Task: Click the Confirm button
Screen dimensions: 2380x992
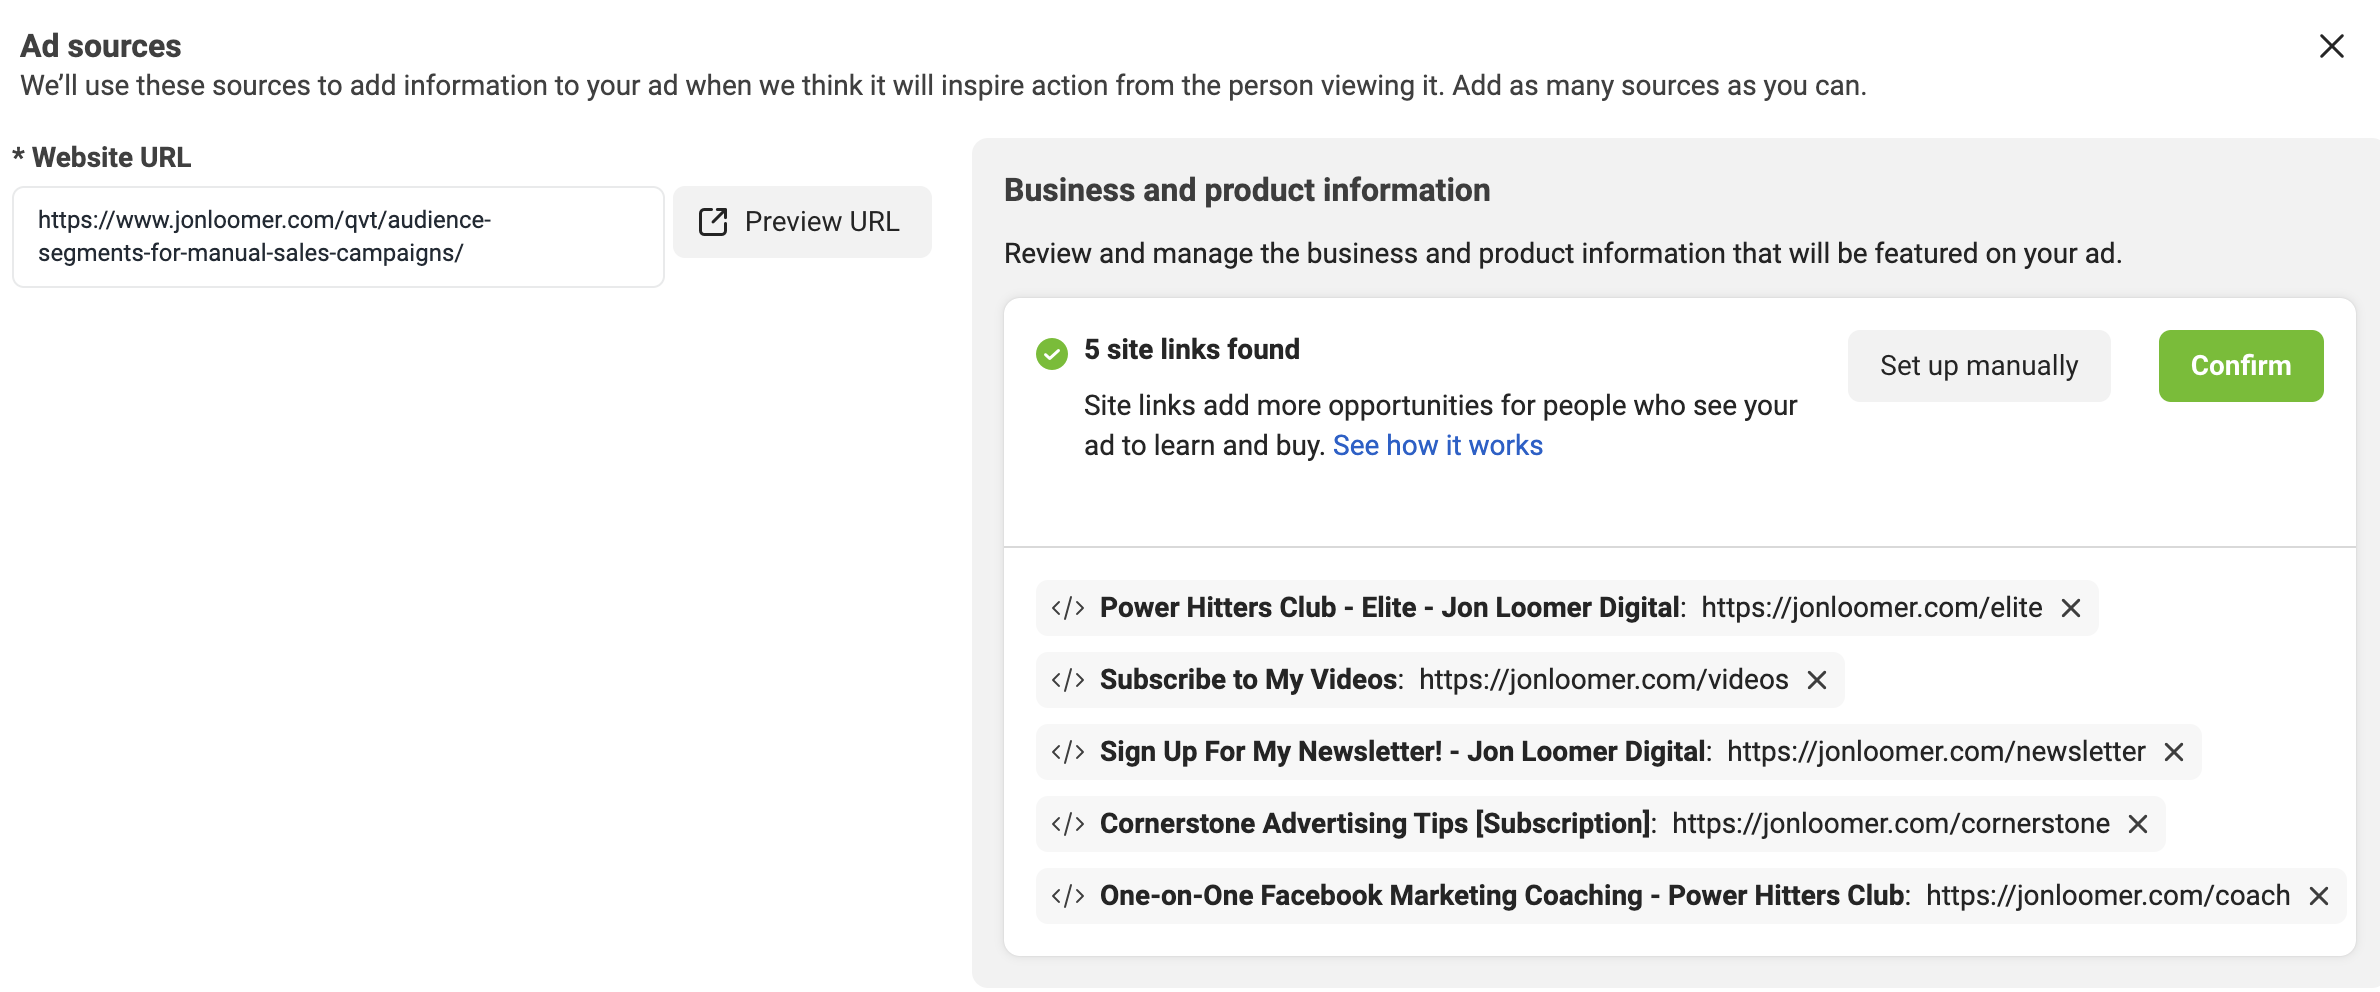Action: 2240,366
